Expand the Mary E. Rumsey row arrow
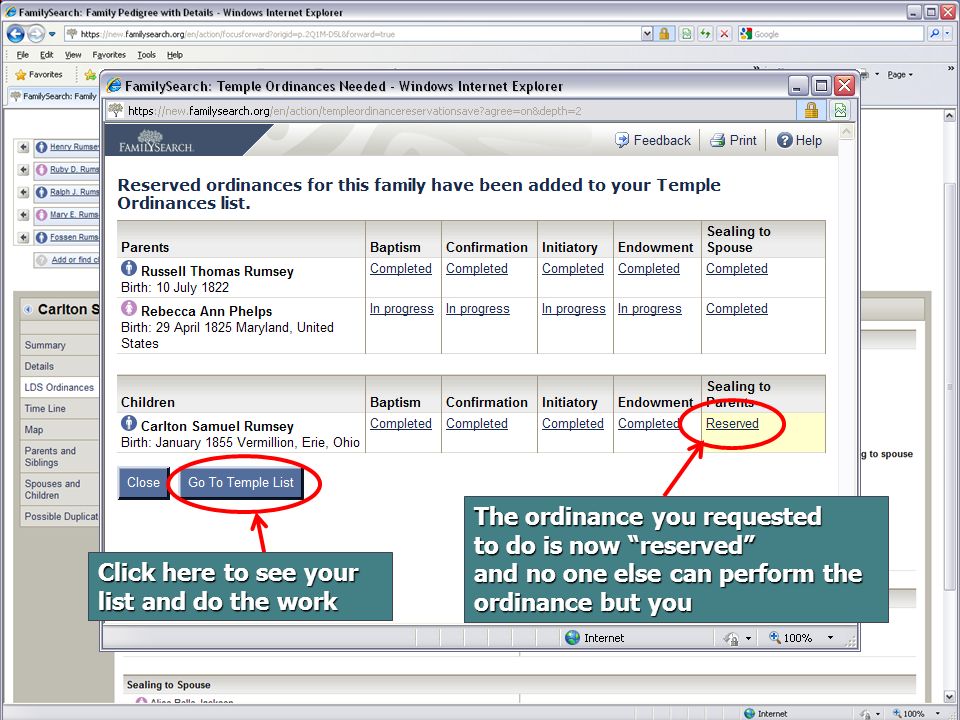This screenshot has width=960, height=720. pyautogui.click(x=23, y=215)
